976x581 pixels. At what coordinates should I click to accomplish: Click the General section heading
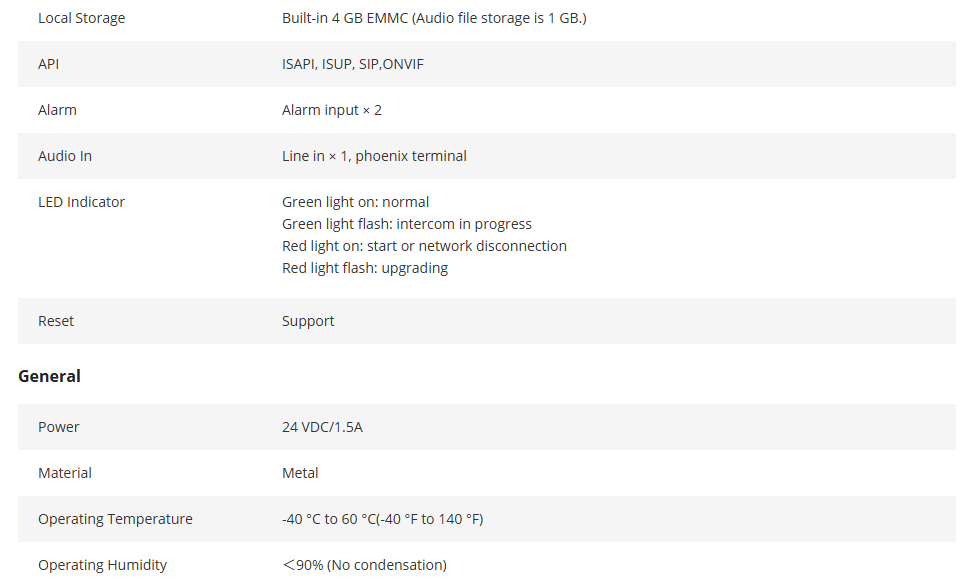point(50,376)
